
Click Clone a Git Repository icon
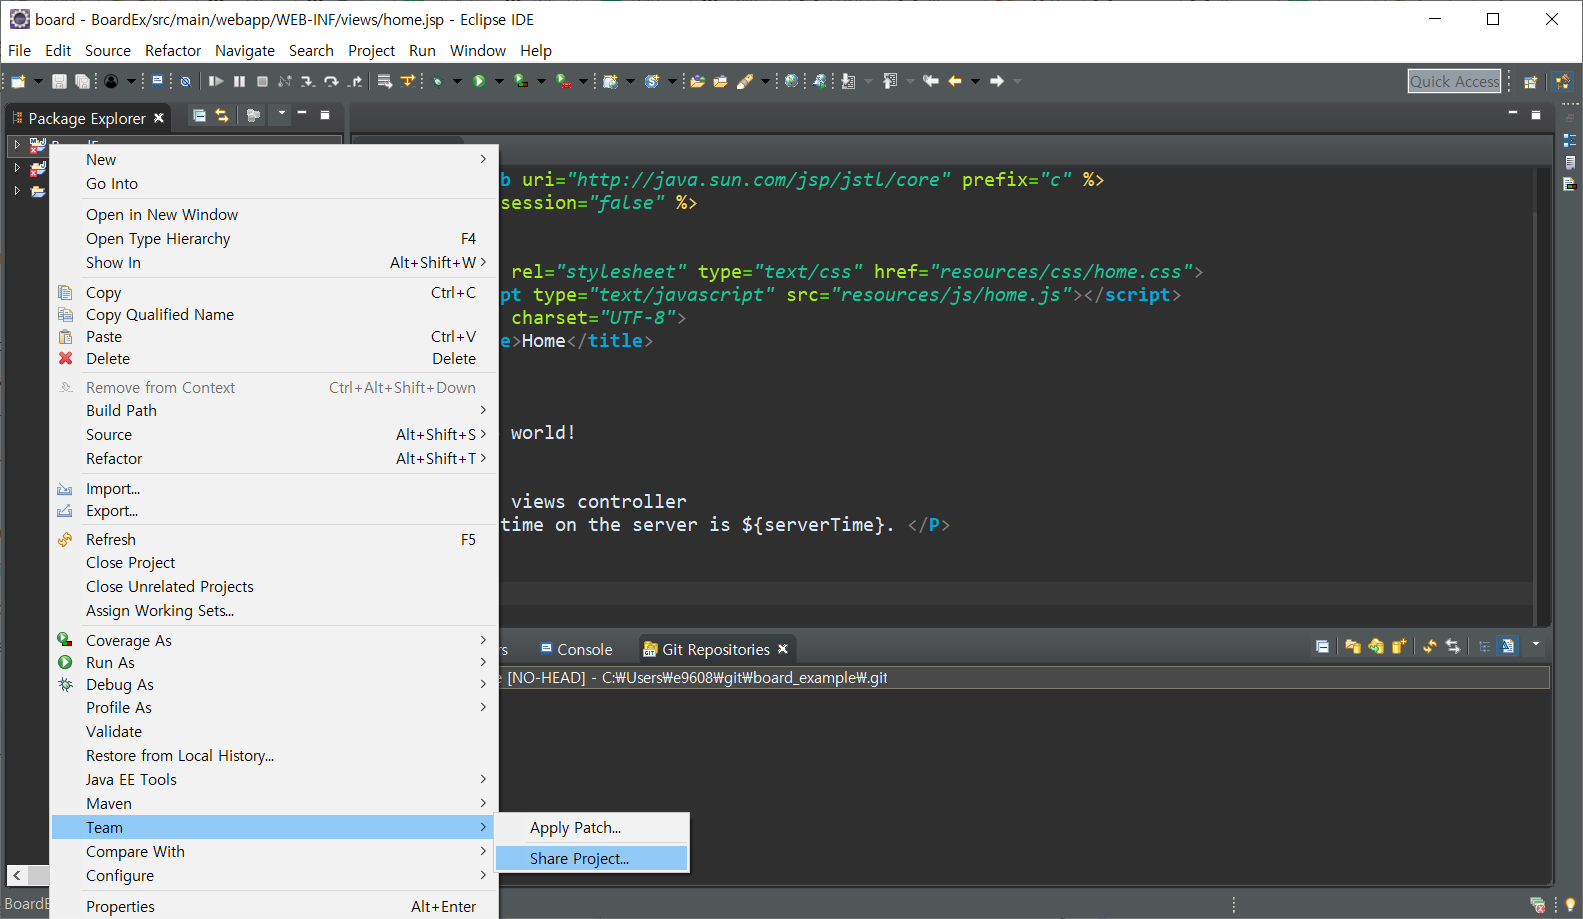(x=1376, y=646)
